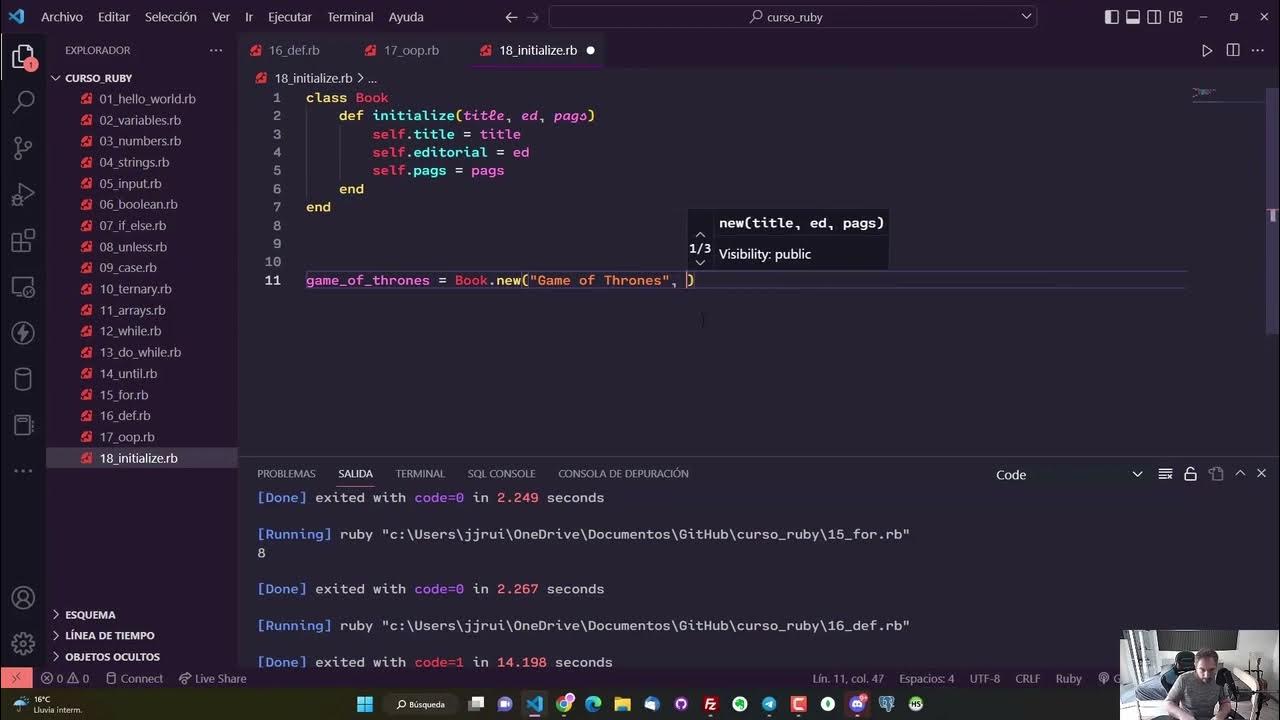Open the file 10_ternary.rb in explorer
The image size is (1280, 720).
[x=141, y=289]
